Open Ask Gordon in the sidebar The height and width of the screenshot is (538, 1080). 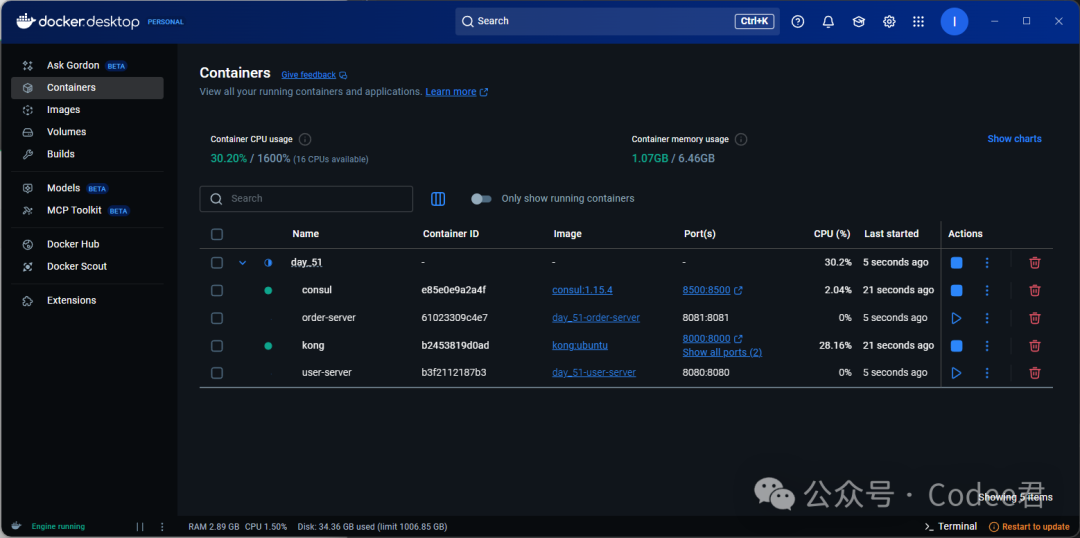[x=87, y=65]
